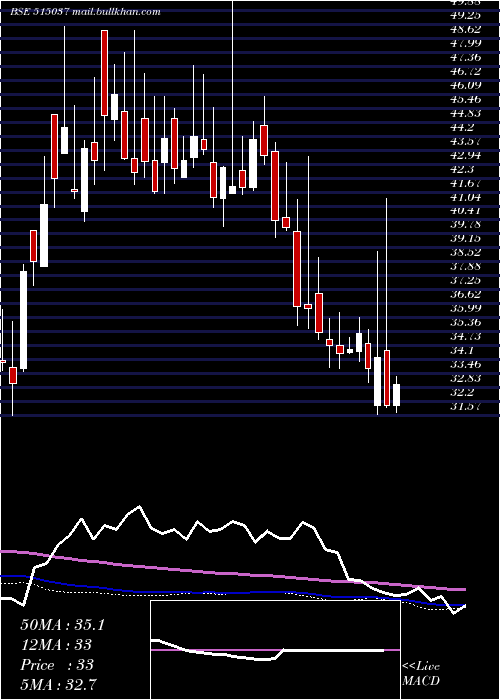Click the 42.3 price axis label
This screenshot has width=500, height=700.
pos(462,169)
